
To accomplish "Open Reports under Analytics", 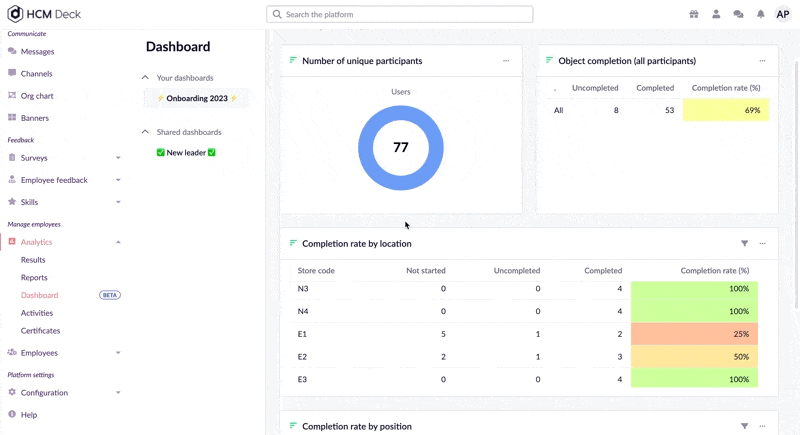I will tap(34, 277).
